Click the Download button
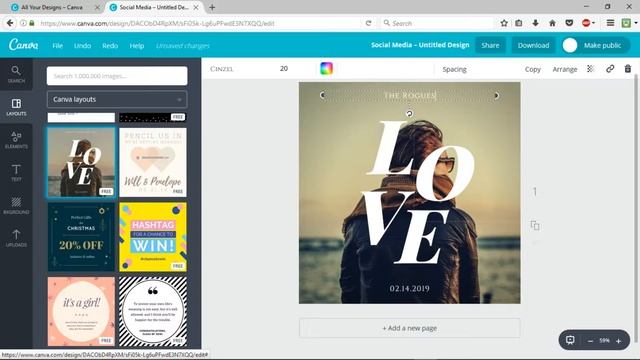This screenshot has height=360, width=640. 533,45
